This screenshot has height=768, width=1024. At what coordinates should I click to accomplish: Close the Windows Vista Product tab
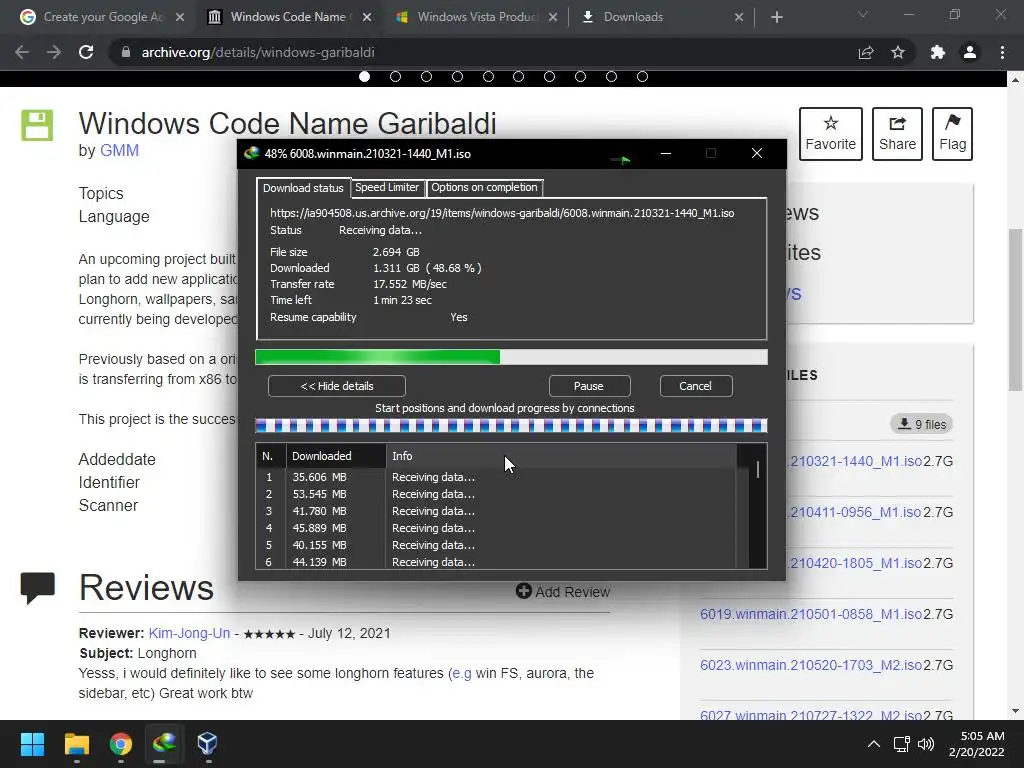[553, 17]
